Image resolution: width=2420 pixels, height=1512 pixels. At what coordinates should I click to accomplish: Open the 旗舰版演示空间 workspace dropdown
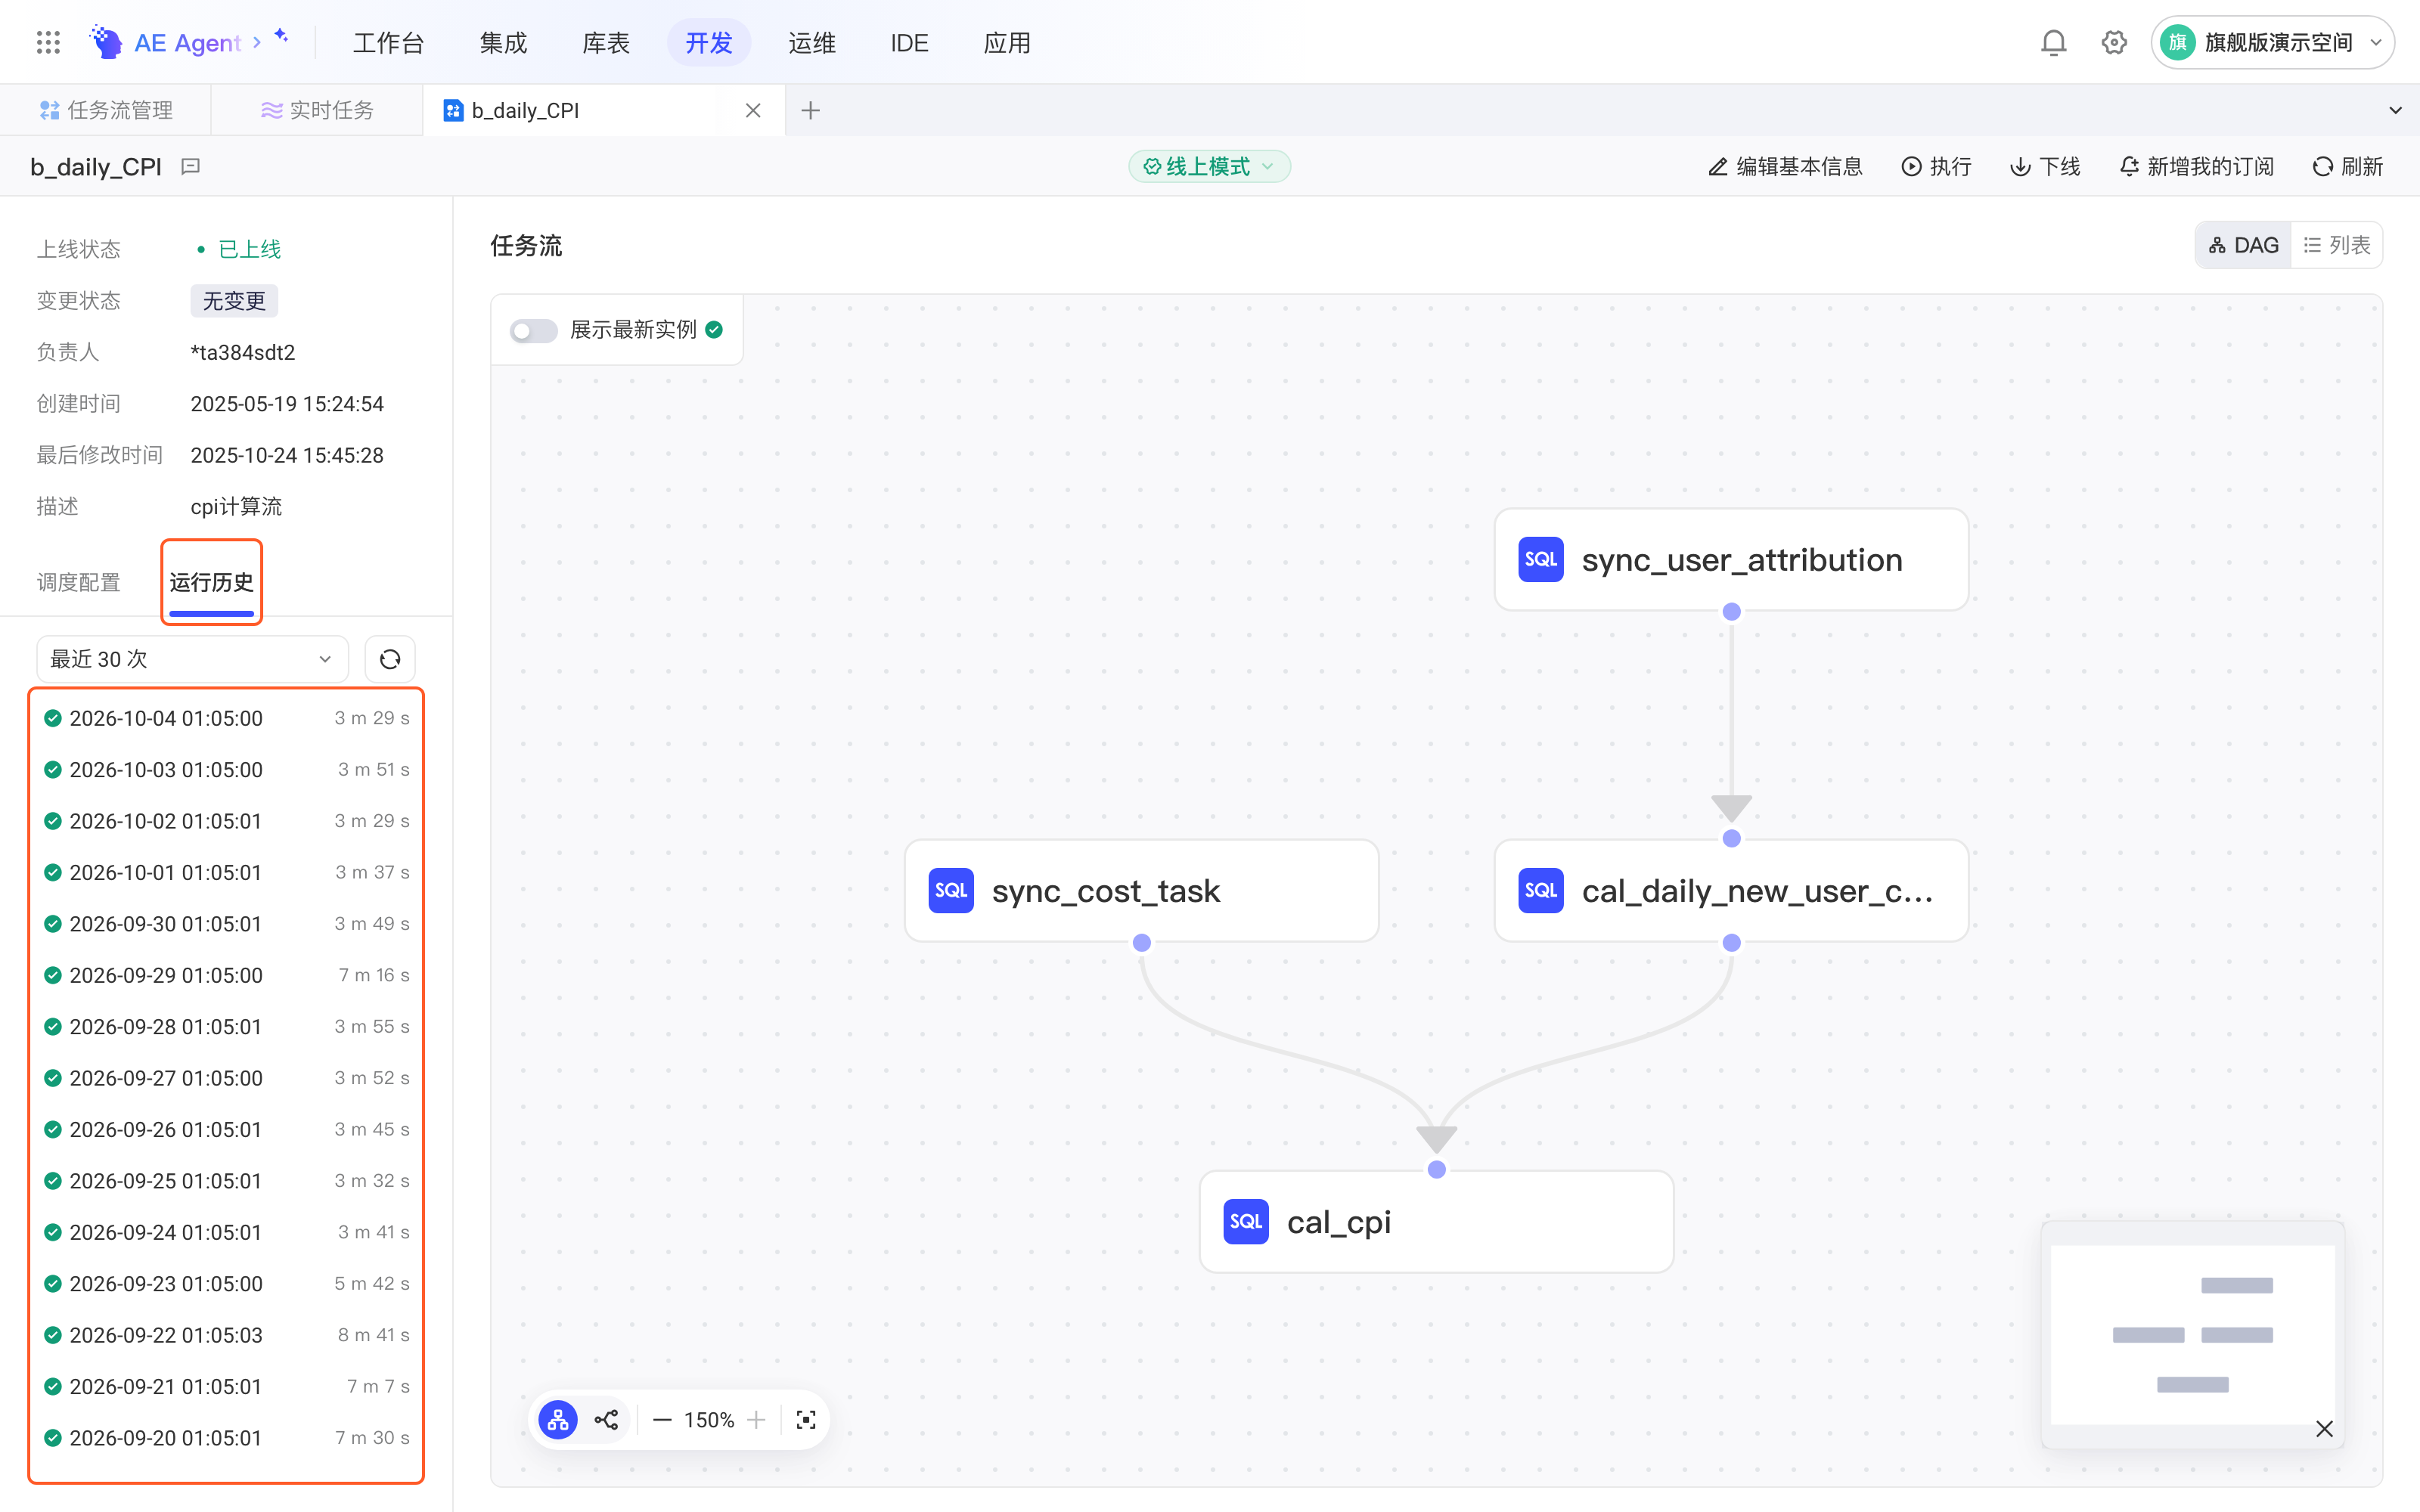[x=2272, y=42]
